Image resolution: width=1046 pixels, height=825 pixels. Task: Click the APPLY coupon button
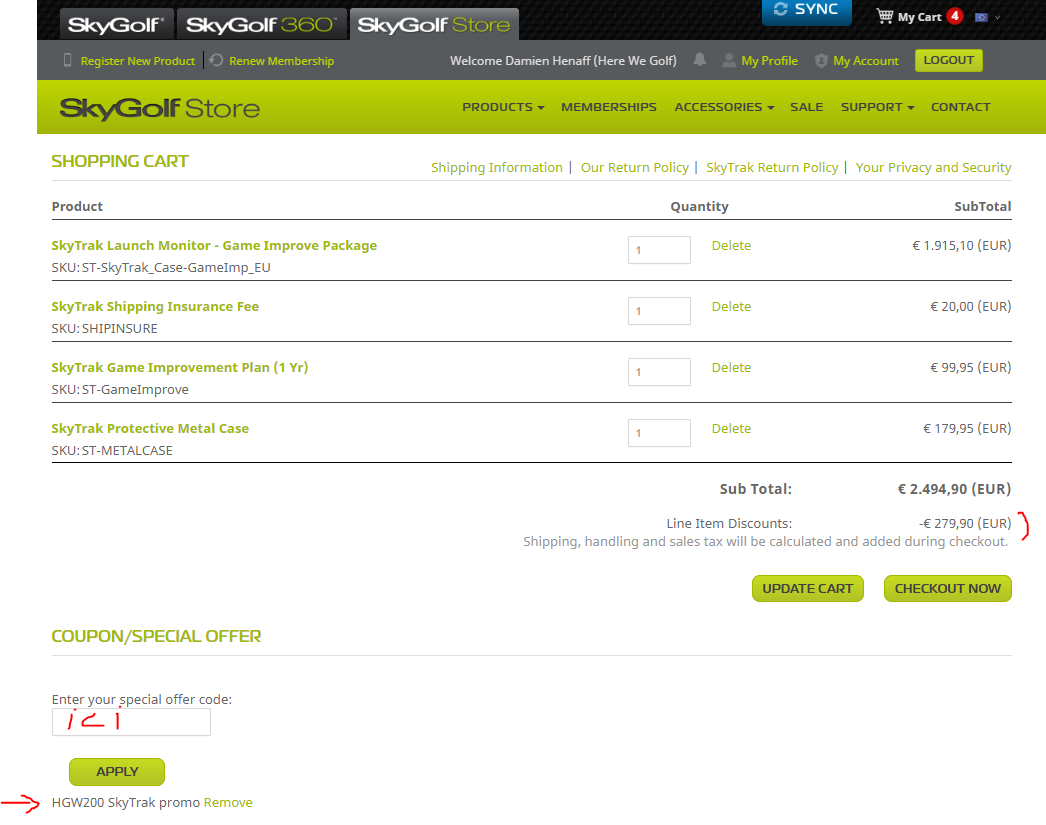point(117,772)
